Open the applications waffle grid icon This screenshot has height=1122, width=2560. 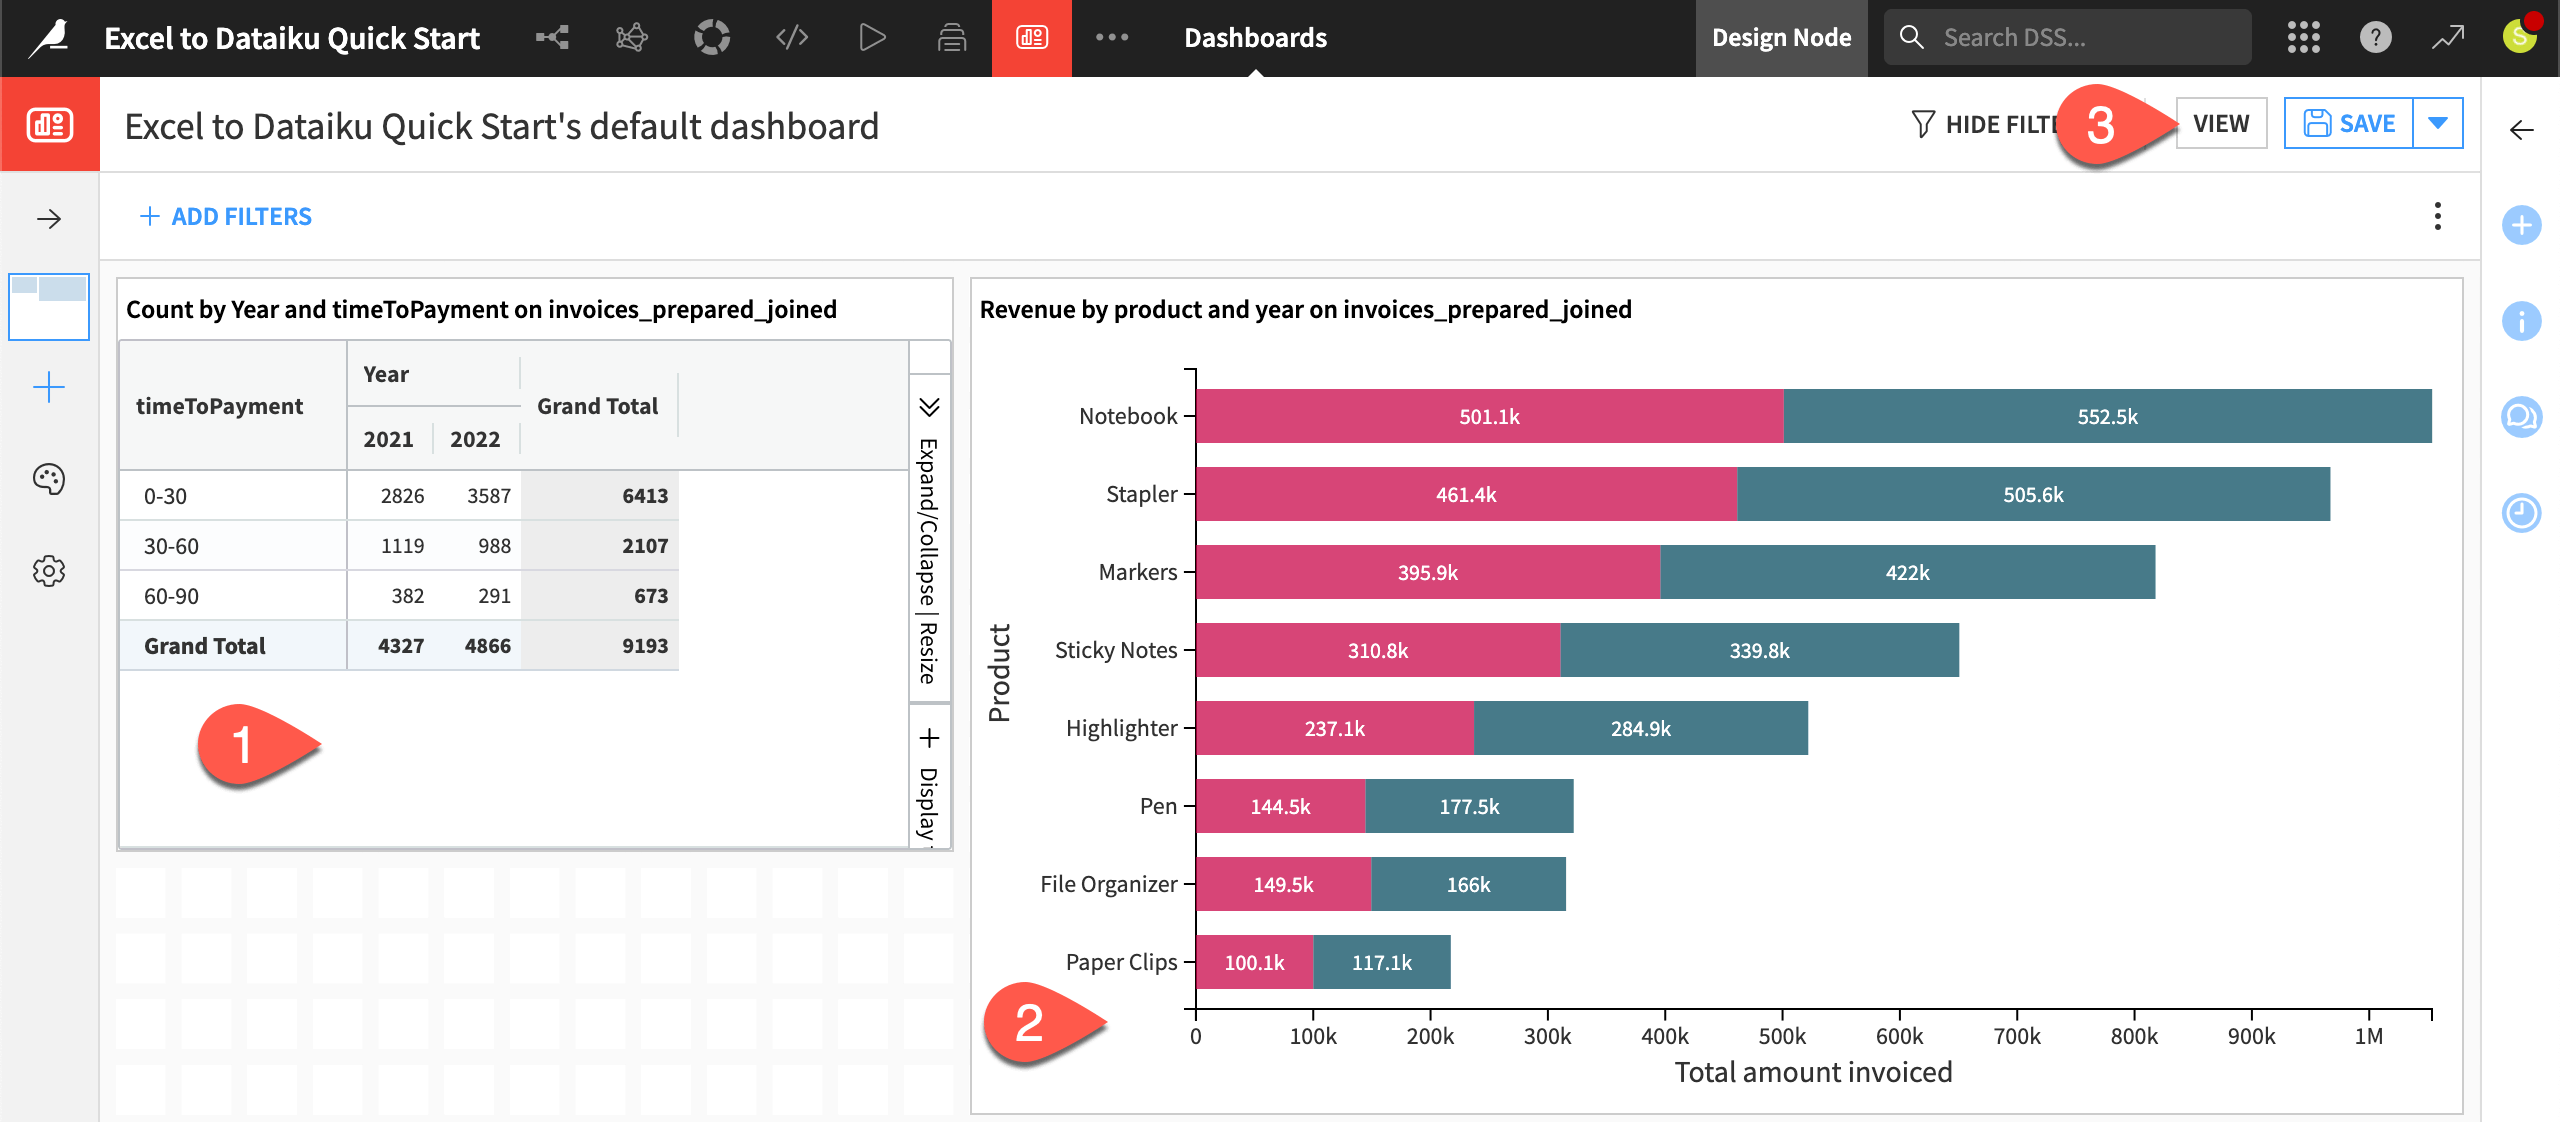[x=2304, y=37]
